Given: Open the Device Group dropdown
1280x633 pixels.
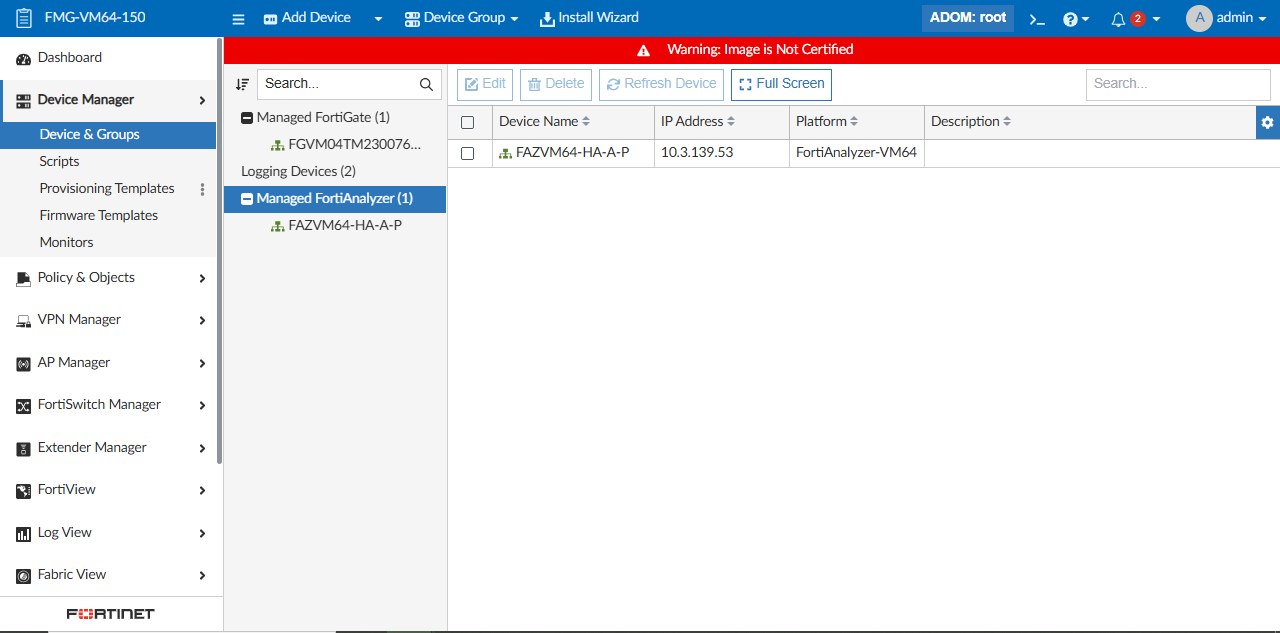Looking at the screenshot, I should click(461, 17).
